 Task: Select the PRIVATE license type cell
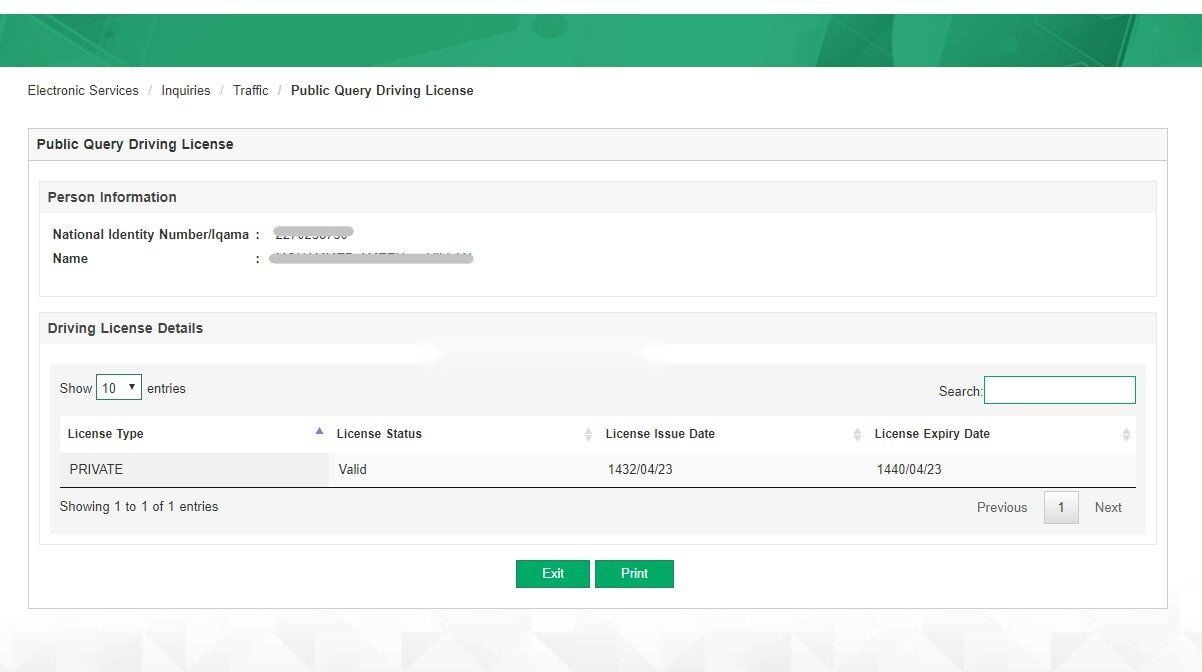[x=194, y=469]
